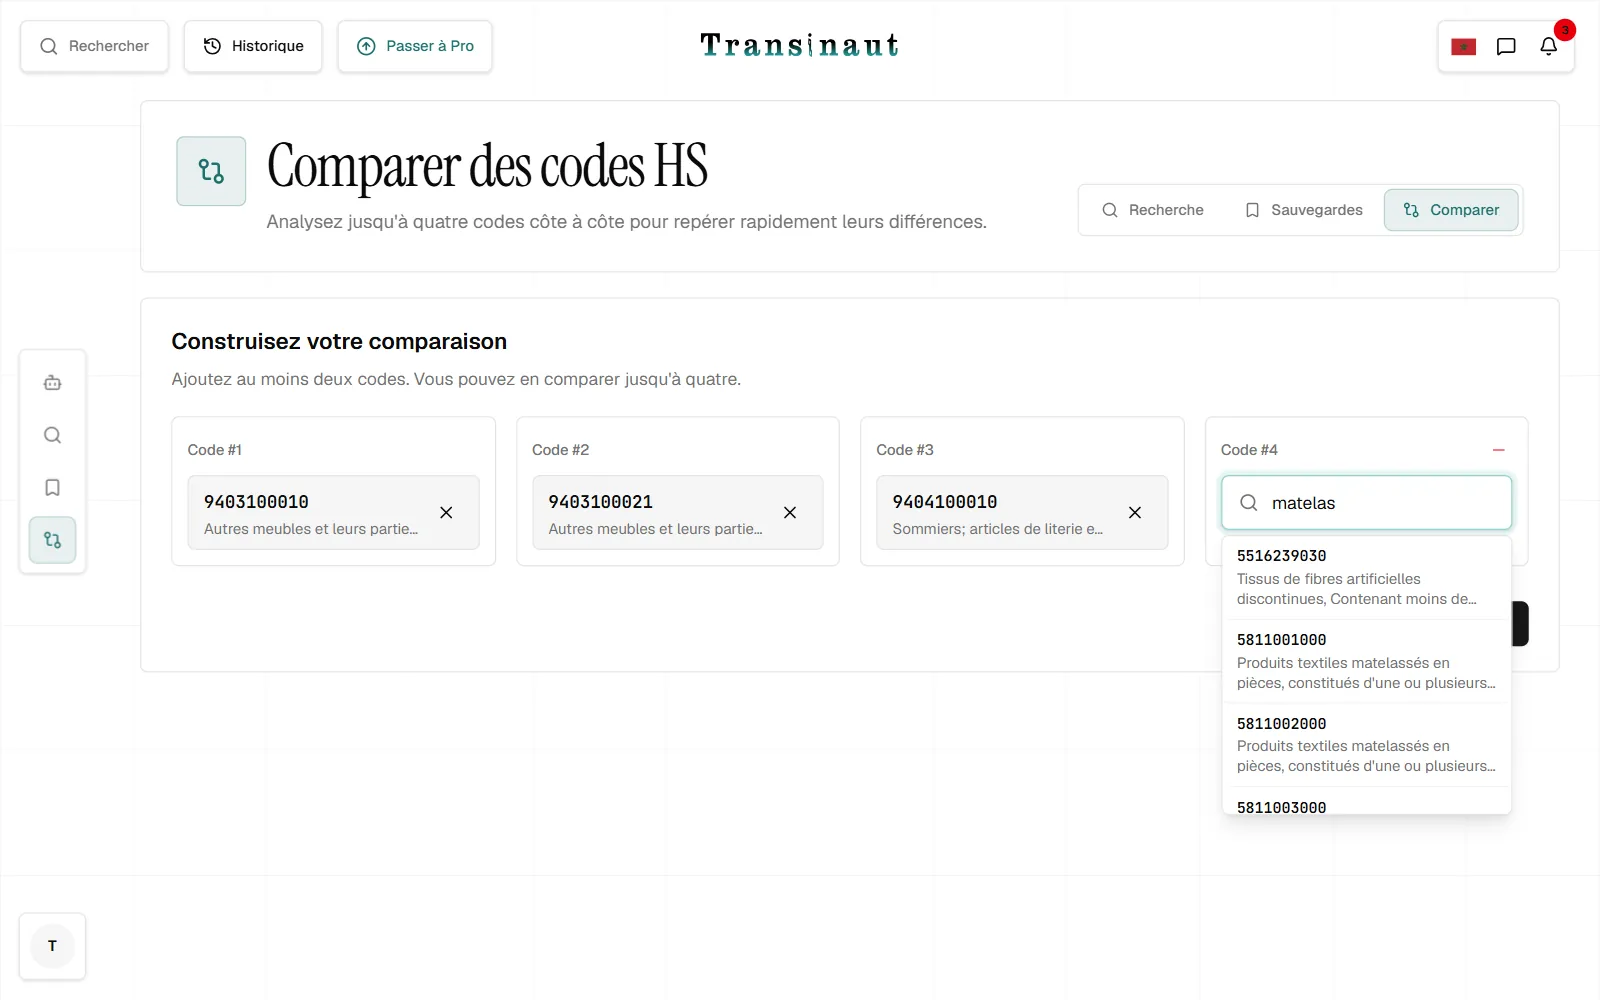Click the red notification badge
This screenshot has width=1600, height=1000.
(1565, 30)
